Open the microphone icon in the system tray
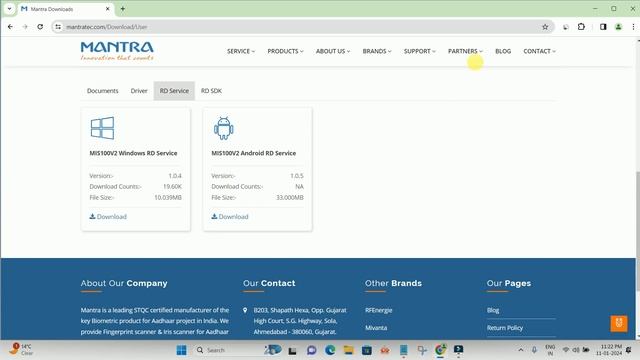 [534, 350]
